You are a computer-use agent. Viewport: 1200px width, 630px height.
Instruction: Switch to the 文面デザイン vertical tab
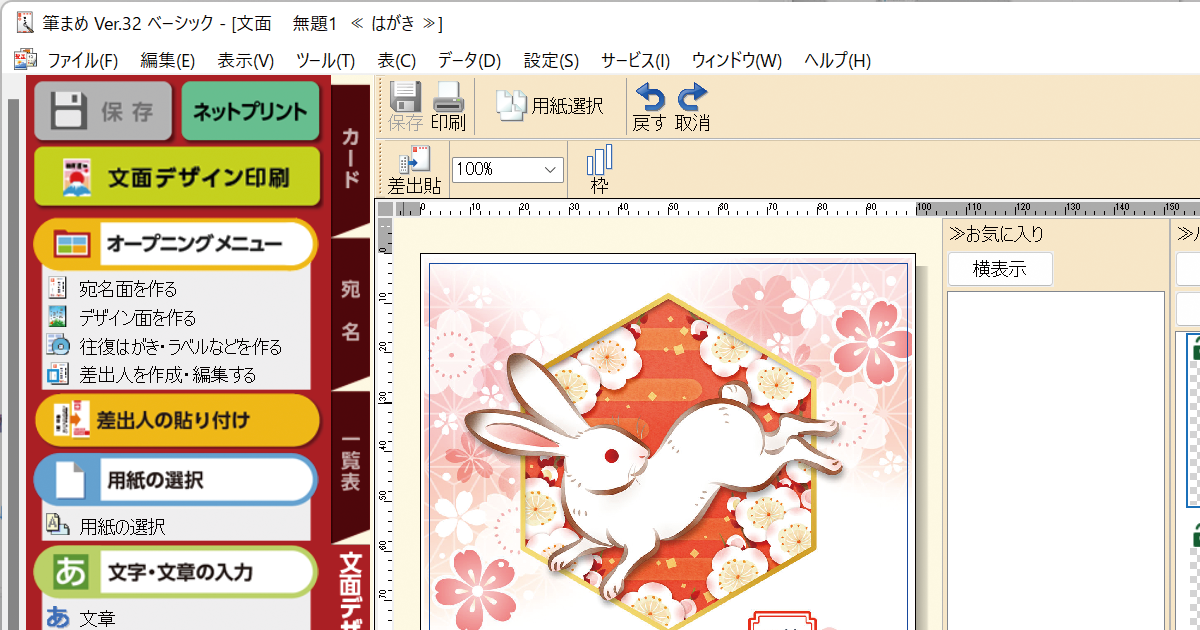click(350, 590)
